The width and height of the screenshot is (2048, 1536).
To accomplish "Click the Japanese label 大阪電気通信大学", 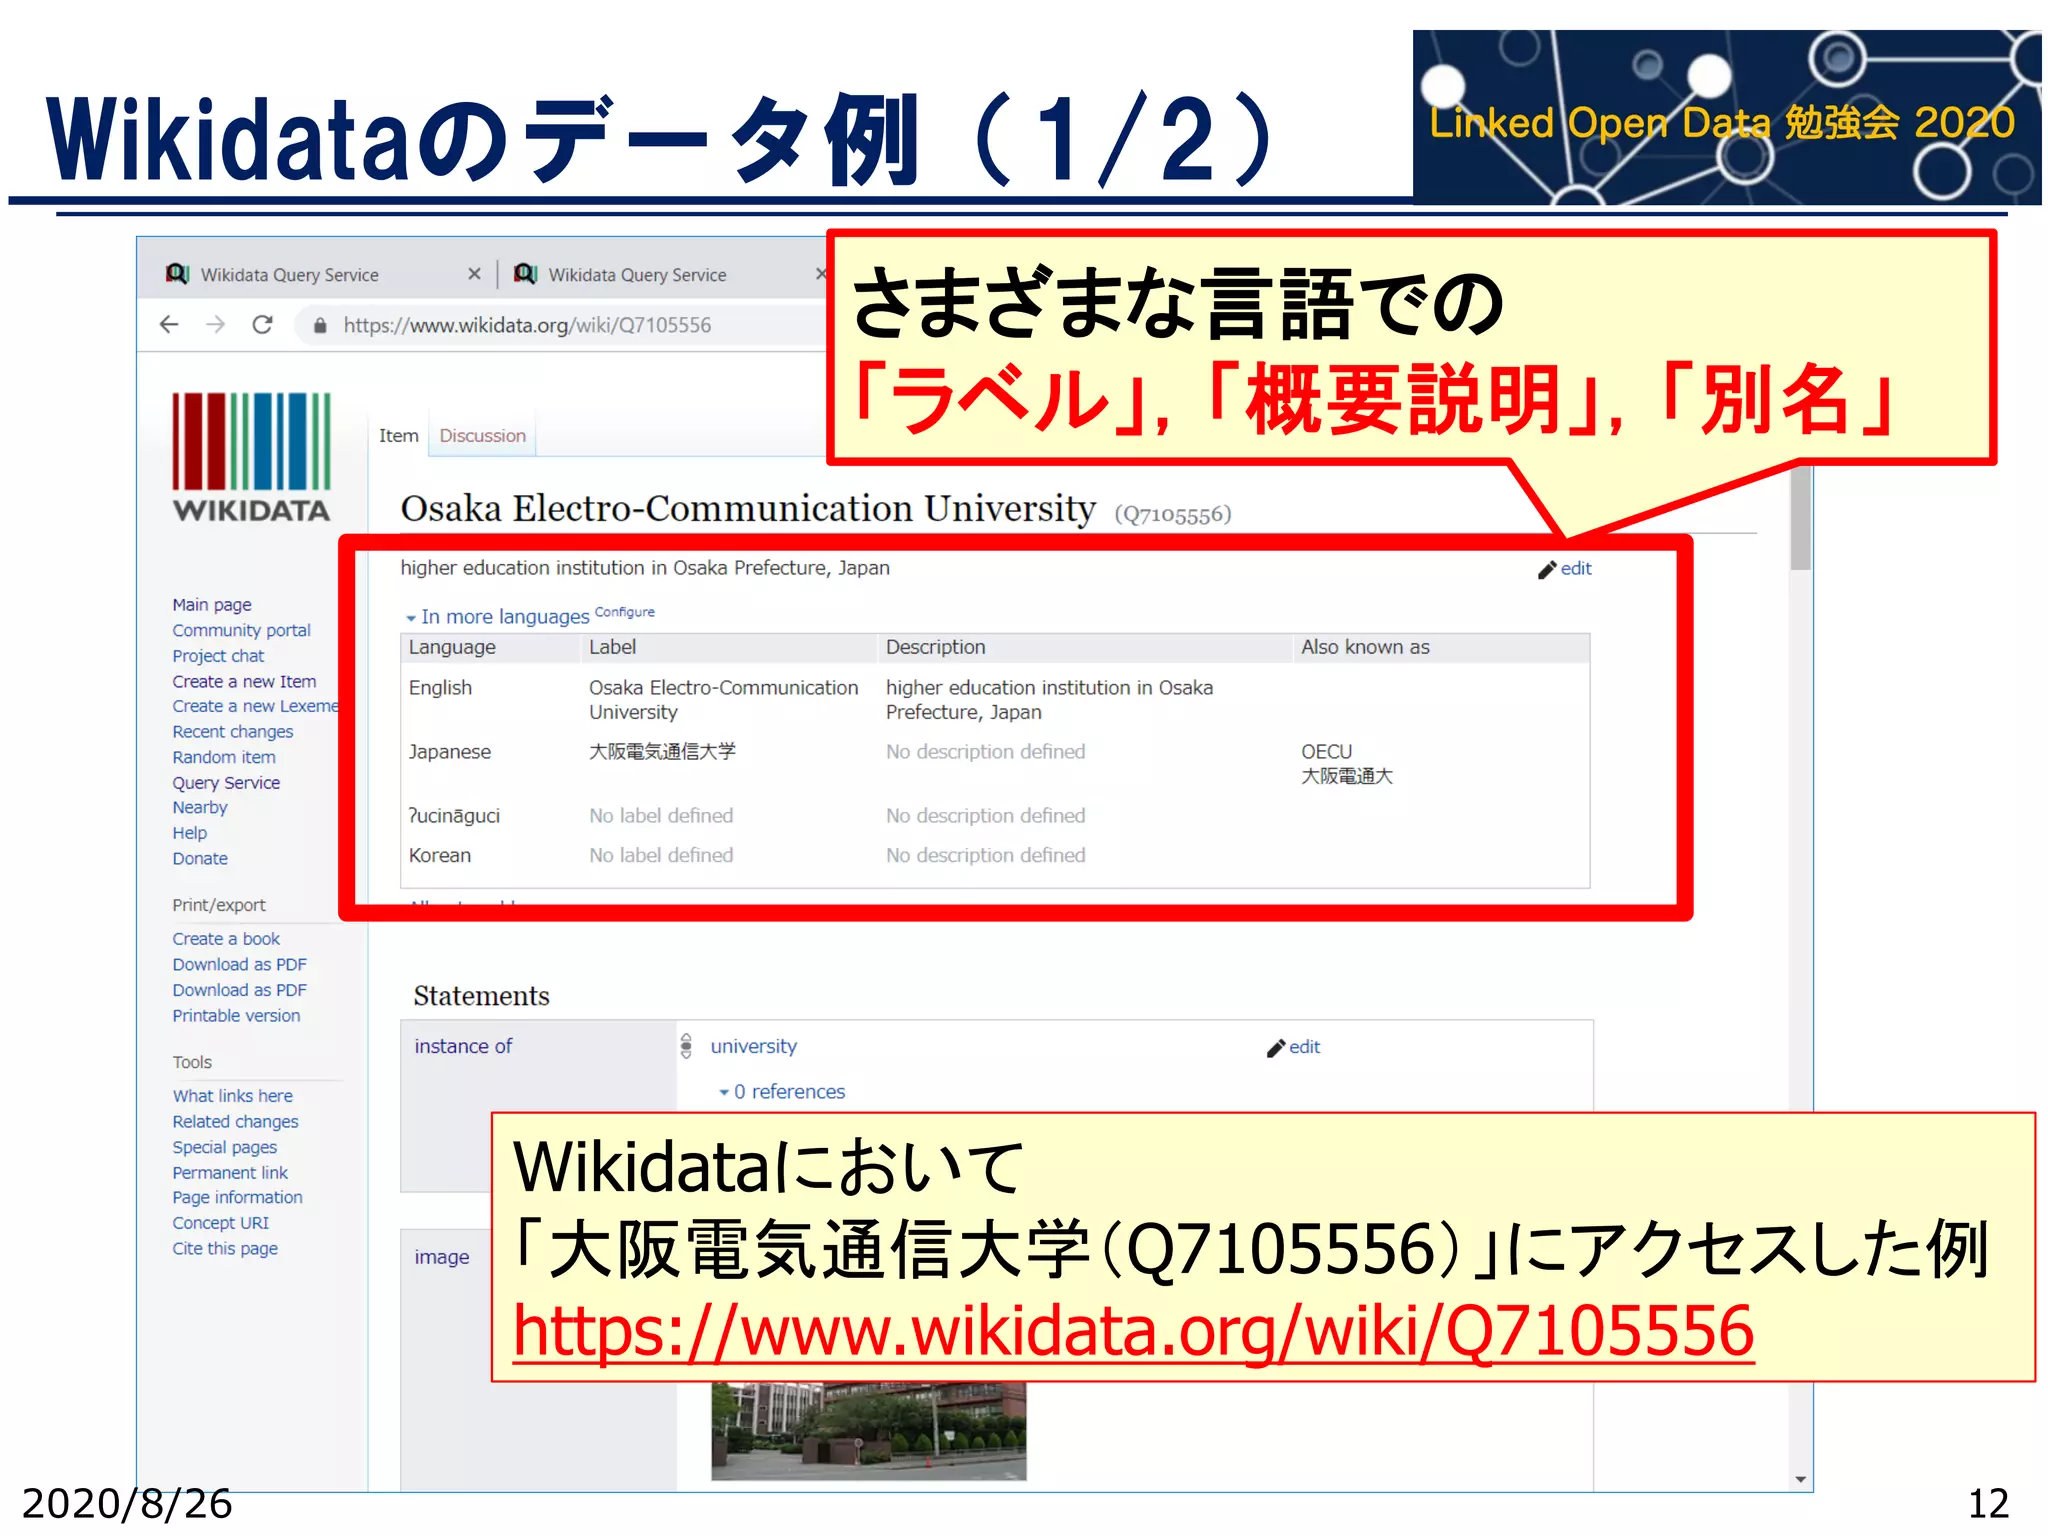I will [662, 752].
